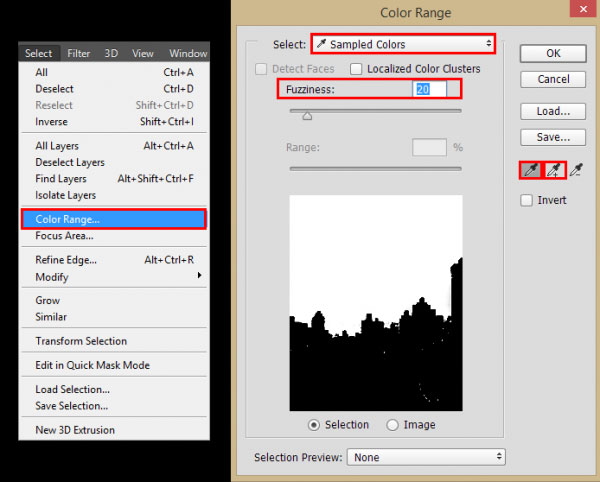Close the Color Range dialog
This screenshot has width=600, height=482.
pos(583,9)
